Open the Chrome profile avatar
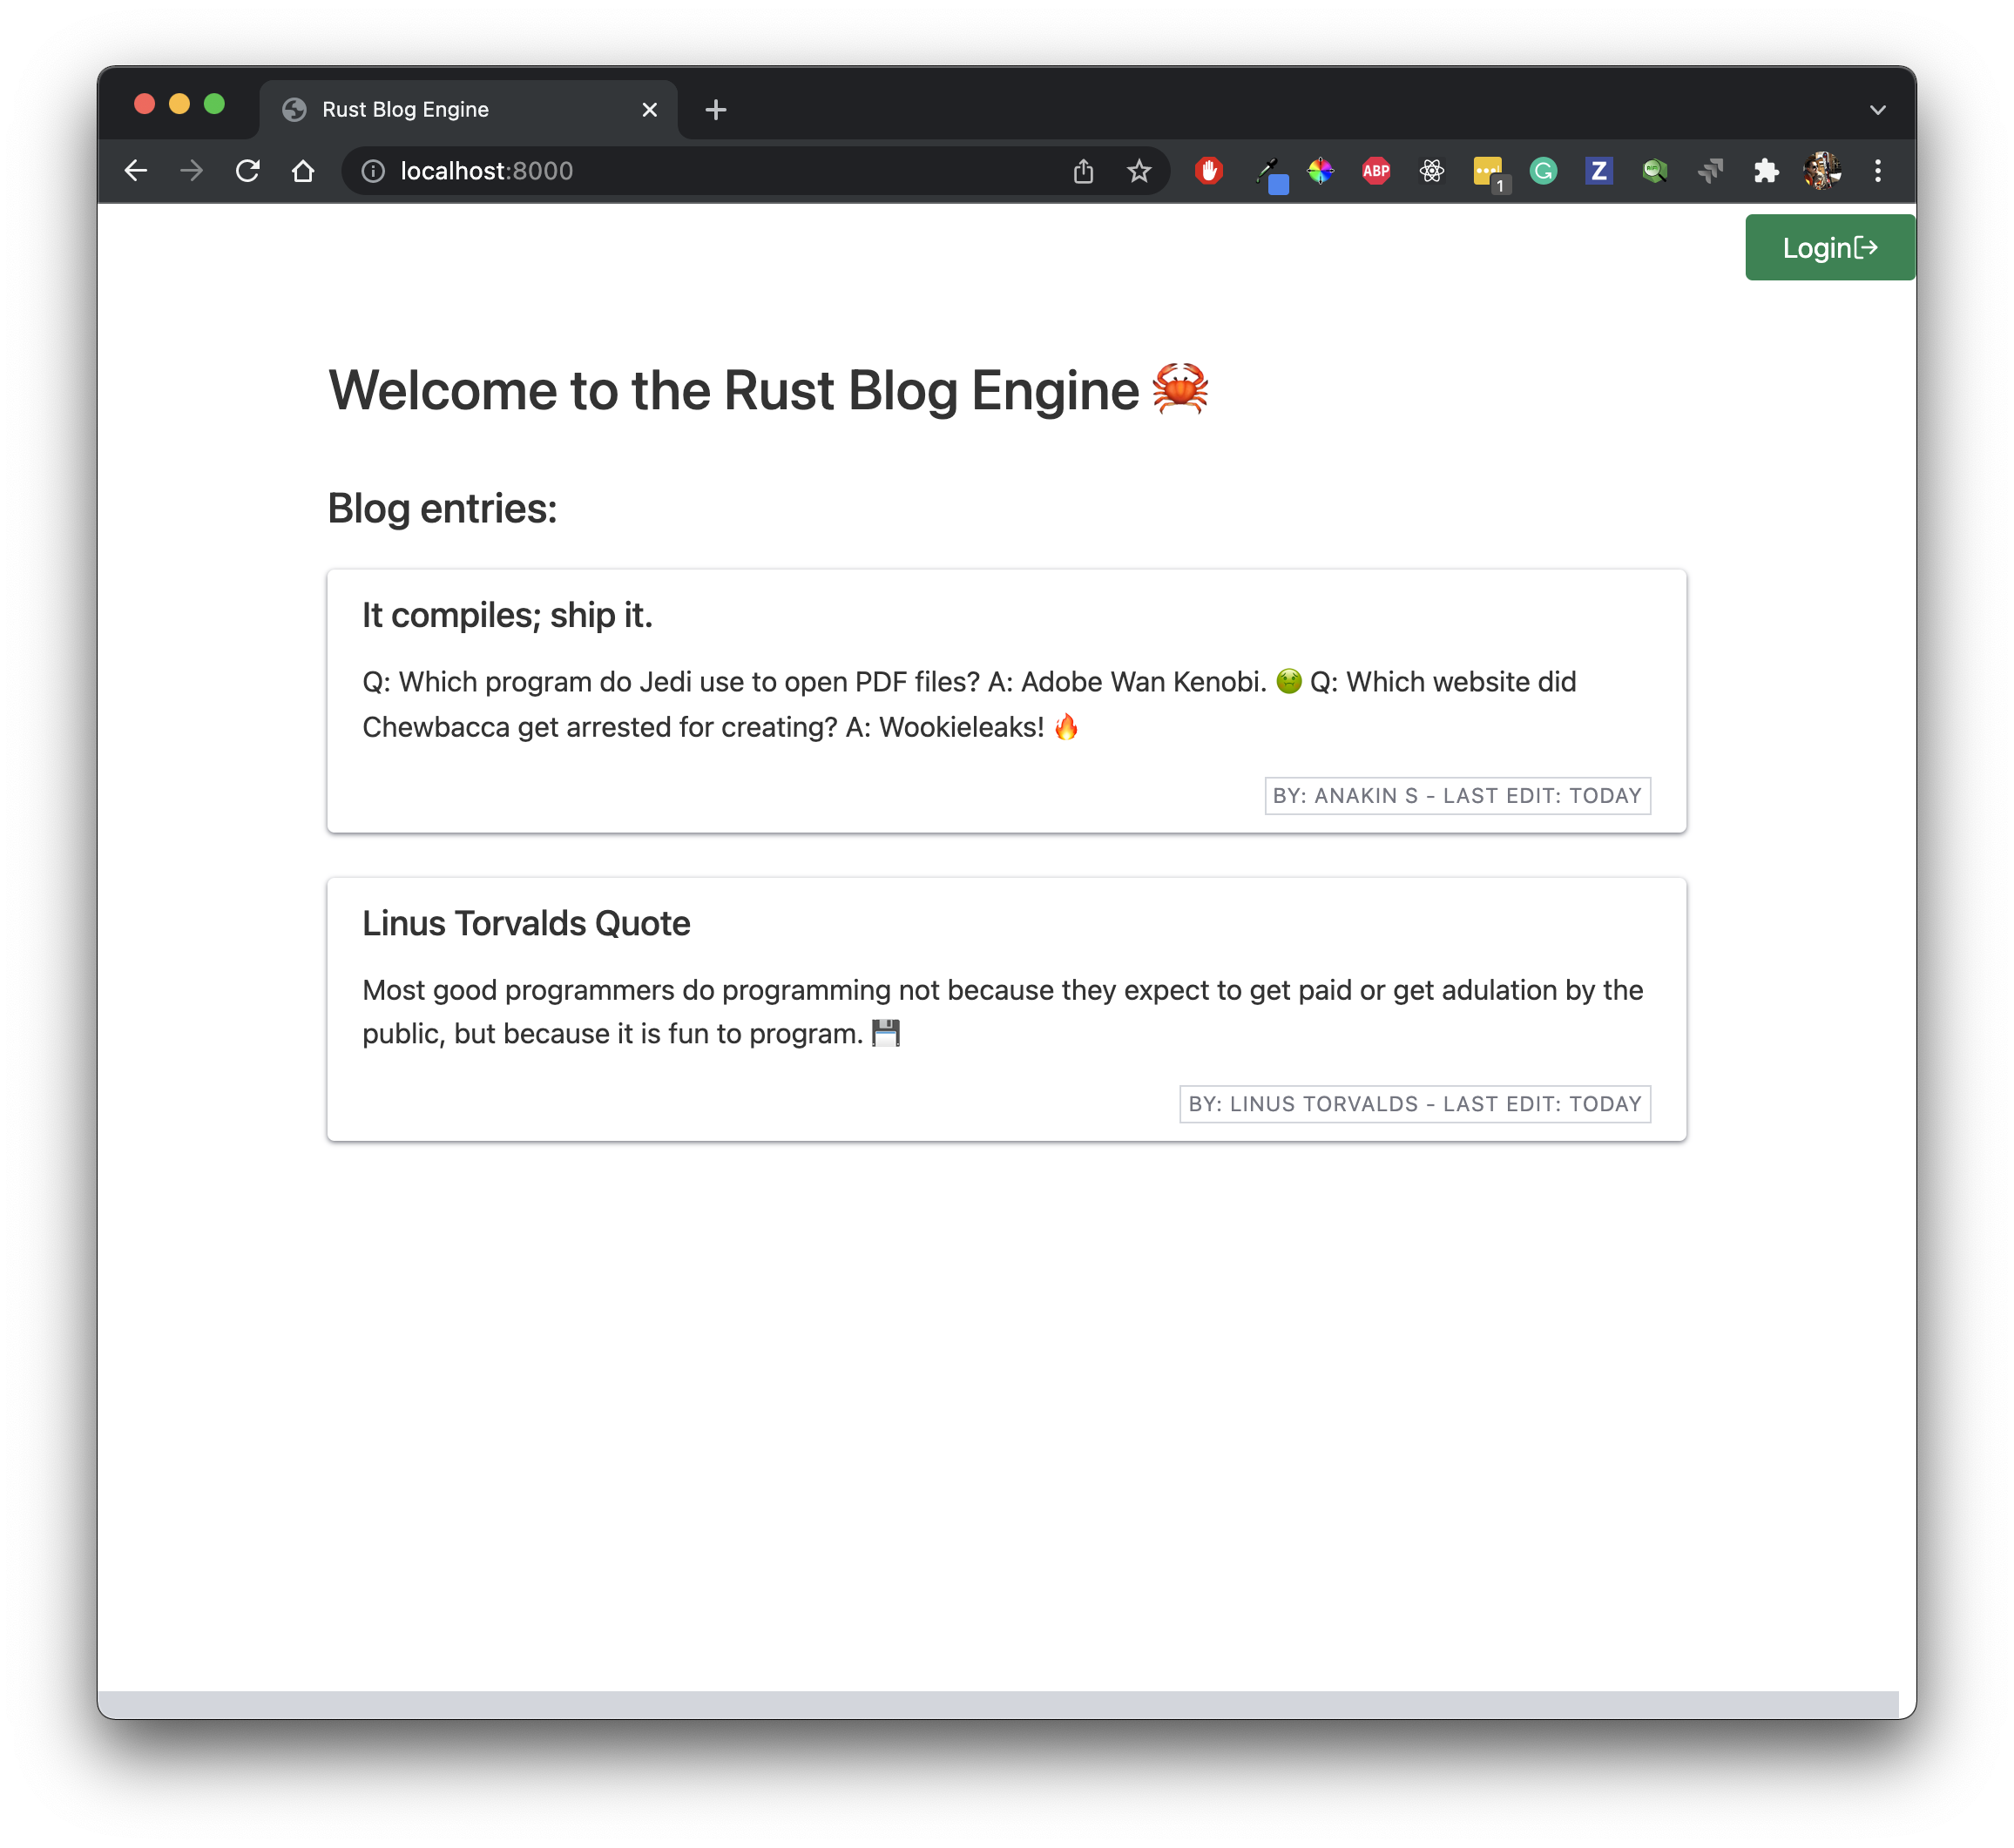This screenshot has height=1848, width=2014. (1822, 171)
